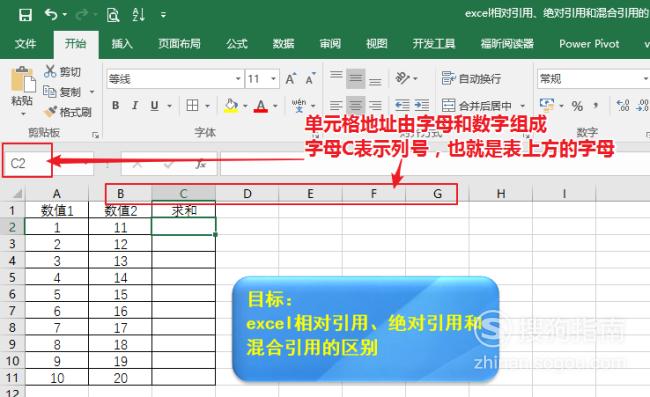Click the Fill Color bucket icon
This screenshot has height=397, width=650.
[231, 106]
